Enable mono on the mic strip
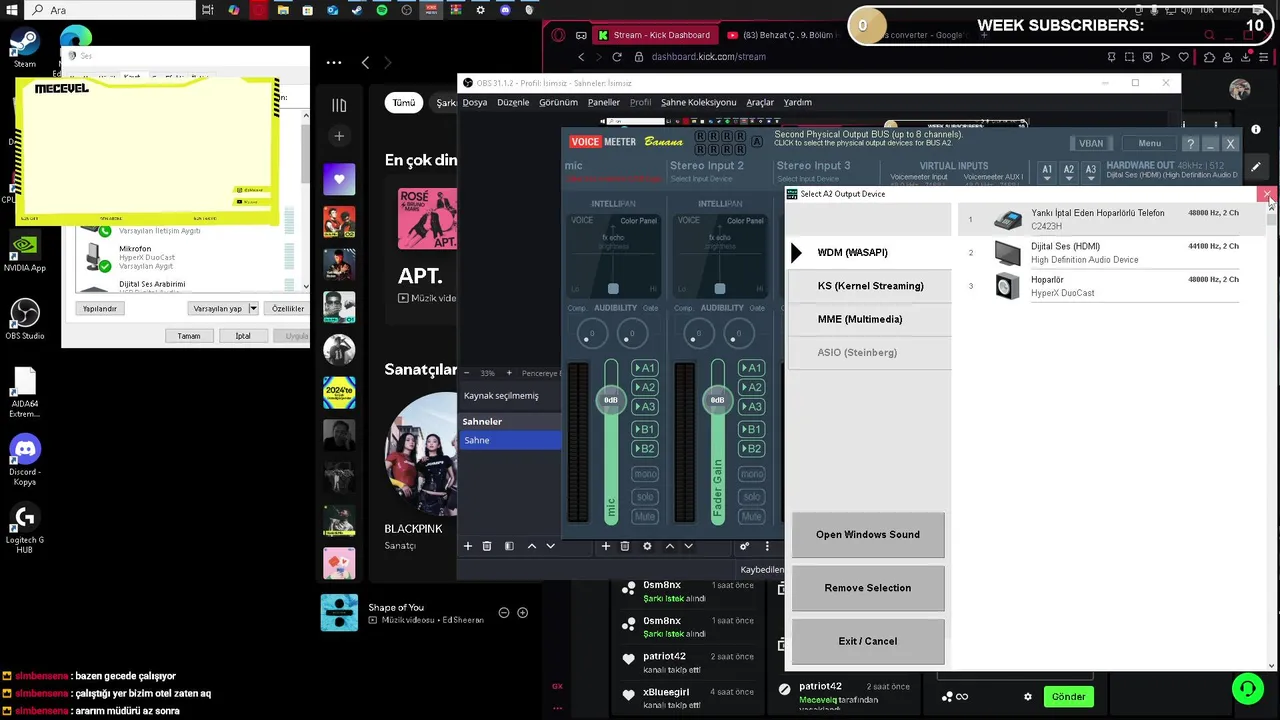This screenshot has height=720, width=1280. tap(645, 474)
